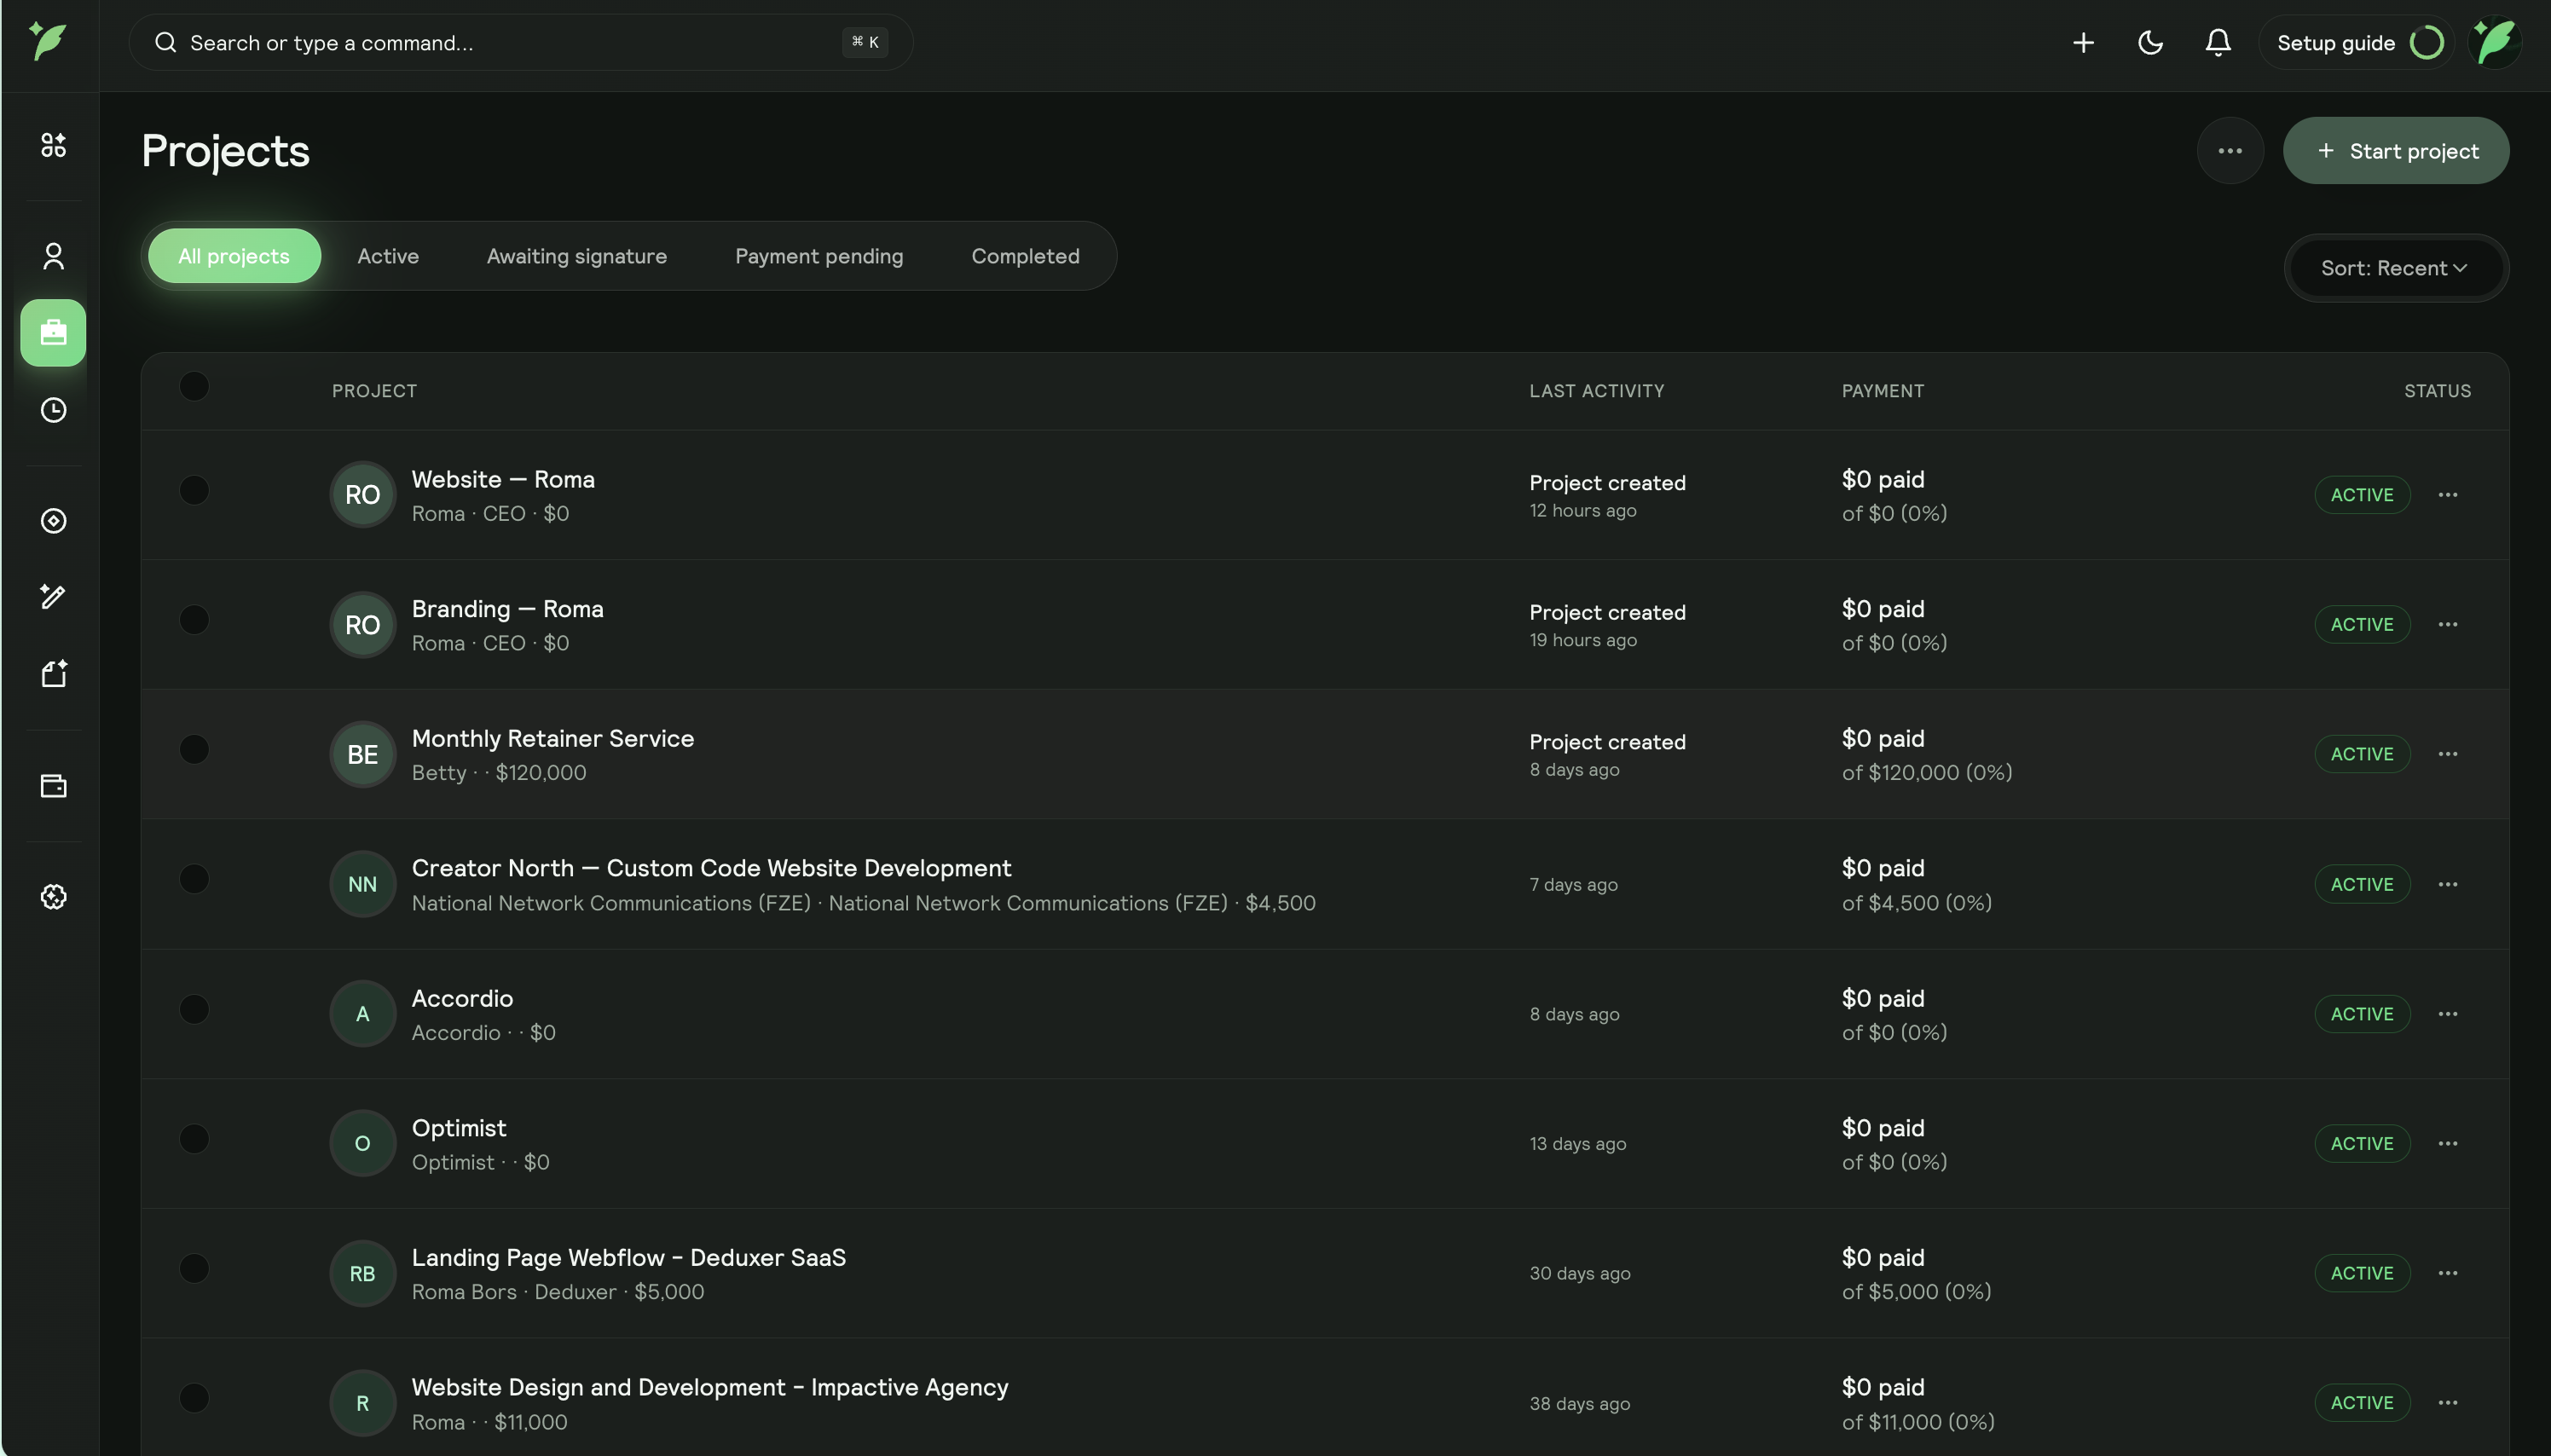Select the highlighted briefcase Projects icon
Viewport: 2551px width, 1456px height.
53,333
